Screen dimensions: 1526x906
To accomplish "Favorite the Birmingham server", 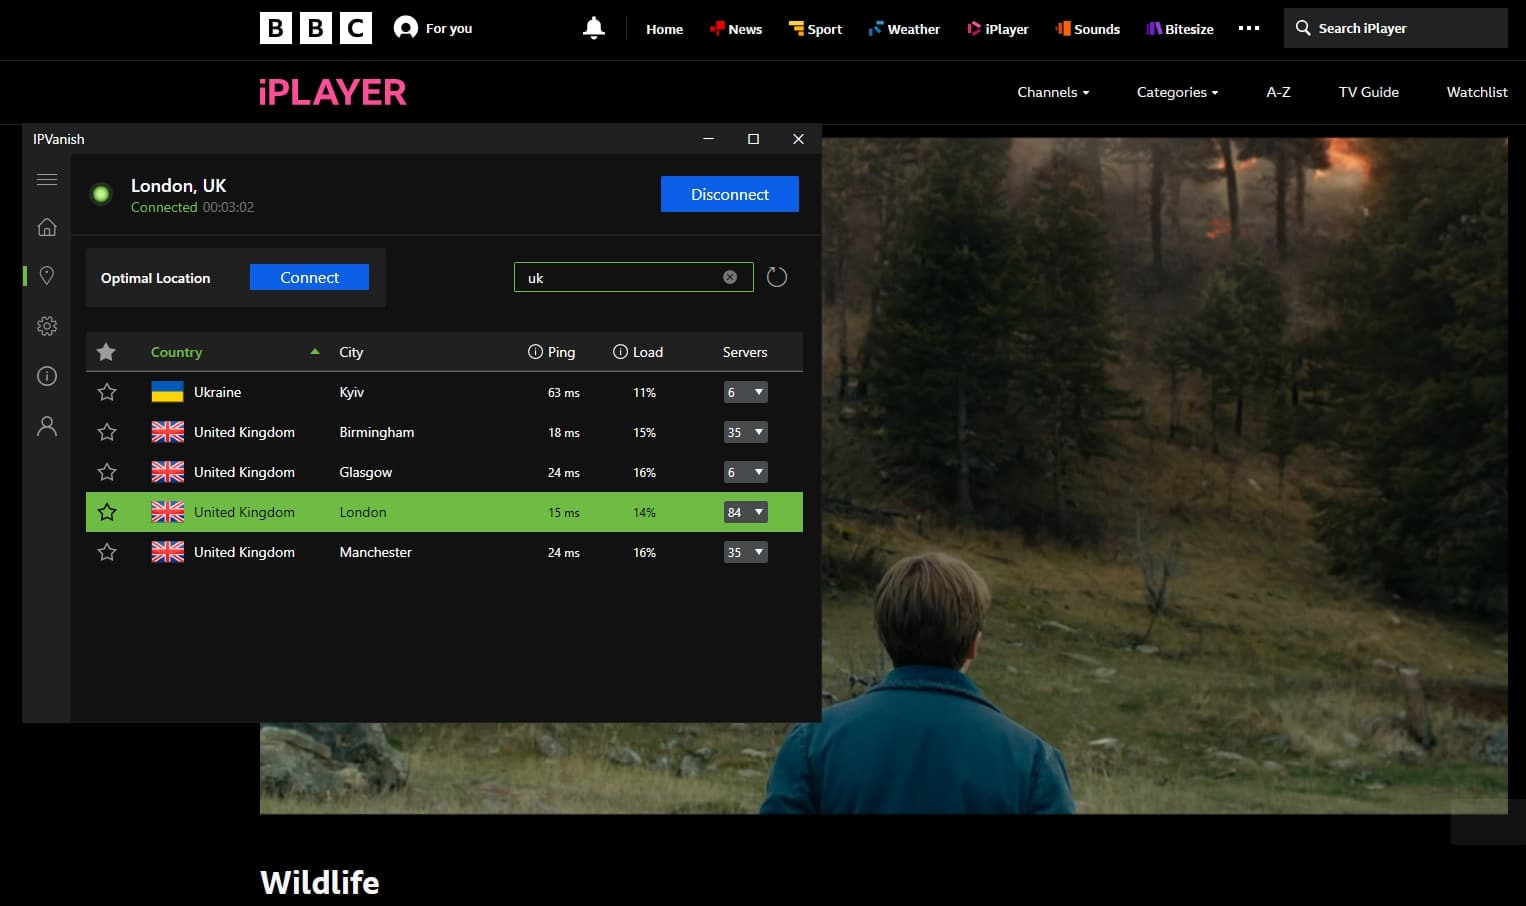I will coord(107,432).
